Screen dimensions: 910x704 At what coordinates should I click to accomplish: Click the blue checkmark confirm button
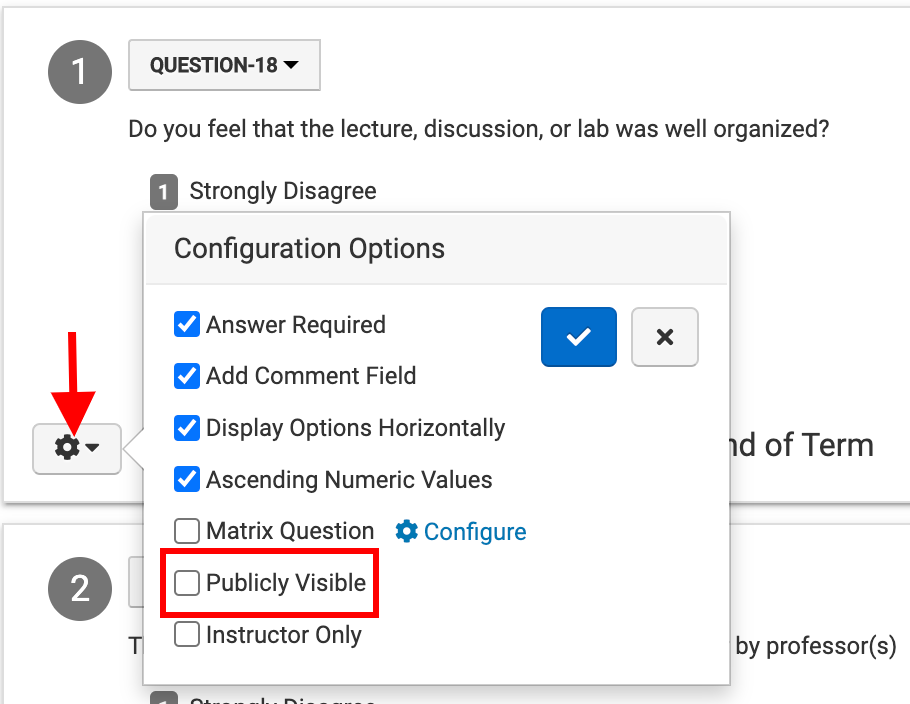pyautogui.click(x=578, y=337)
